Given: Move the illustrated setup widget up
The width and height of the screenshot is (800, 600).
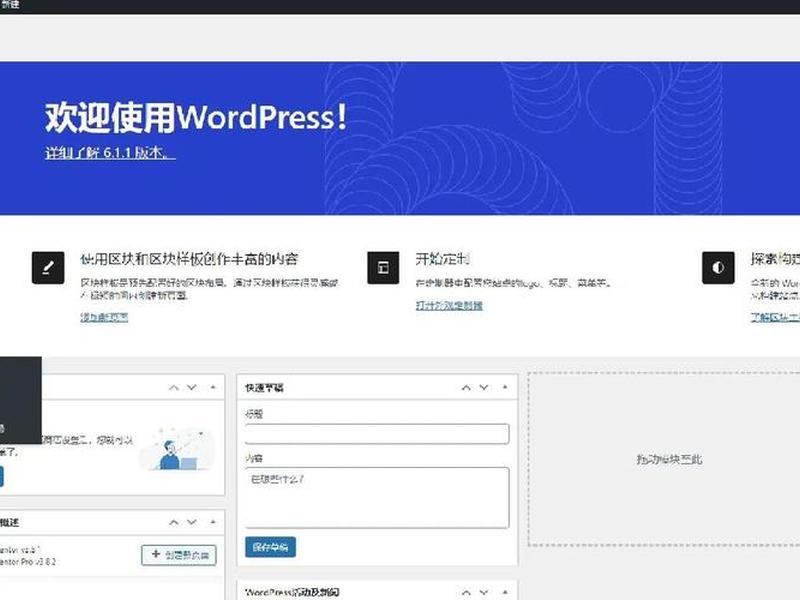Looking at the screenshot, I should (x=174, y=388).
